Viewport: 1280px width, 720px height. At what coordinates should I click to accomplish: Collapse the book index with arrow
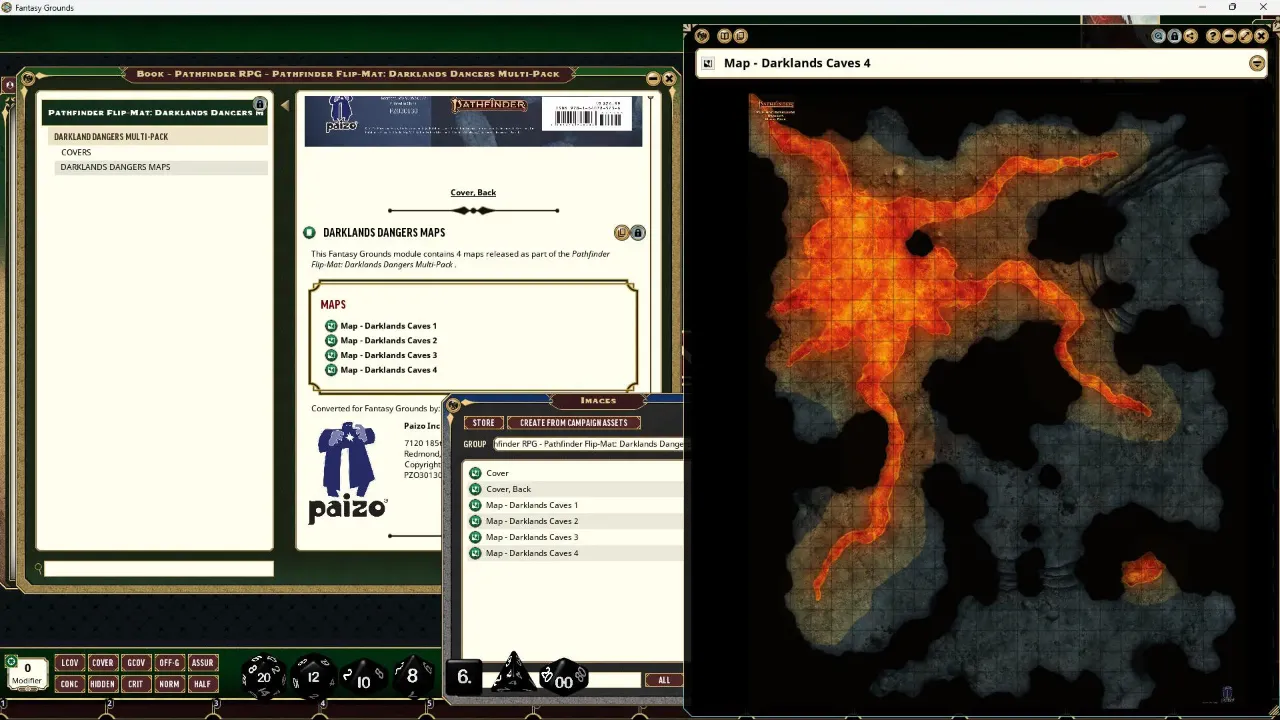point(284,105)
